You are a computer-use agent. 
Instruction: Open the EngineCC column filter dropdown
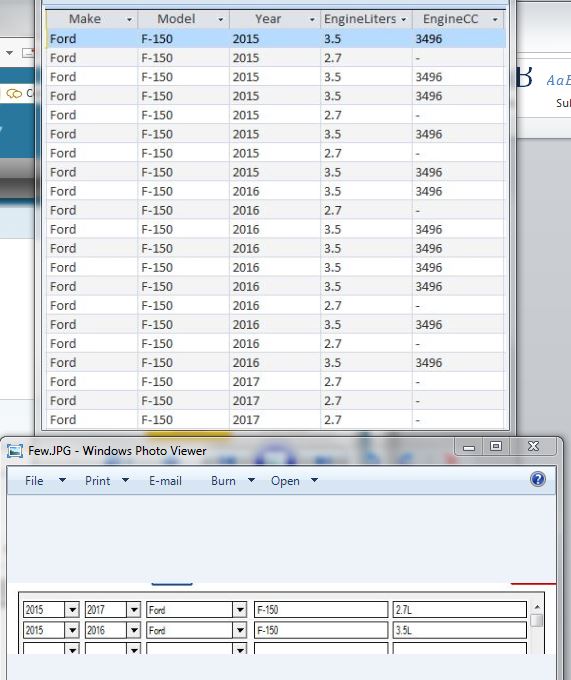click(495, 20)
